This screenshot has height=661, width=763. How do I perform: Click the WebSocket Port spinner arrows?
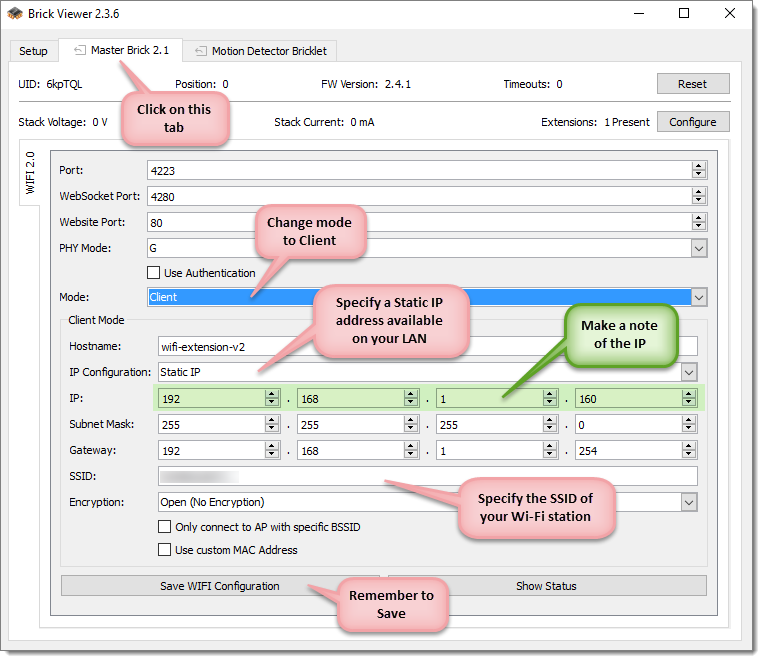699,196
